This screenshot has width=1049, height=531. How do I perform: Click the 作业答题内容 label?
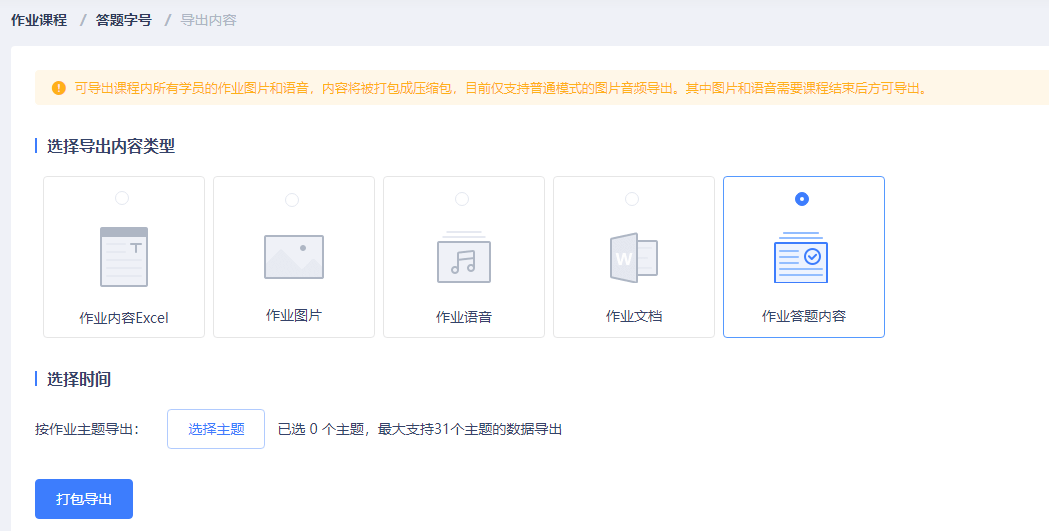click(x=803, y=316)
